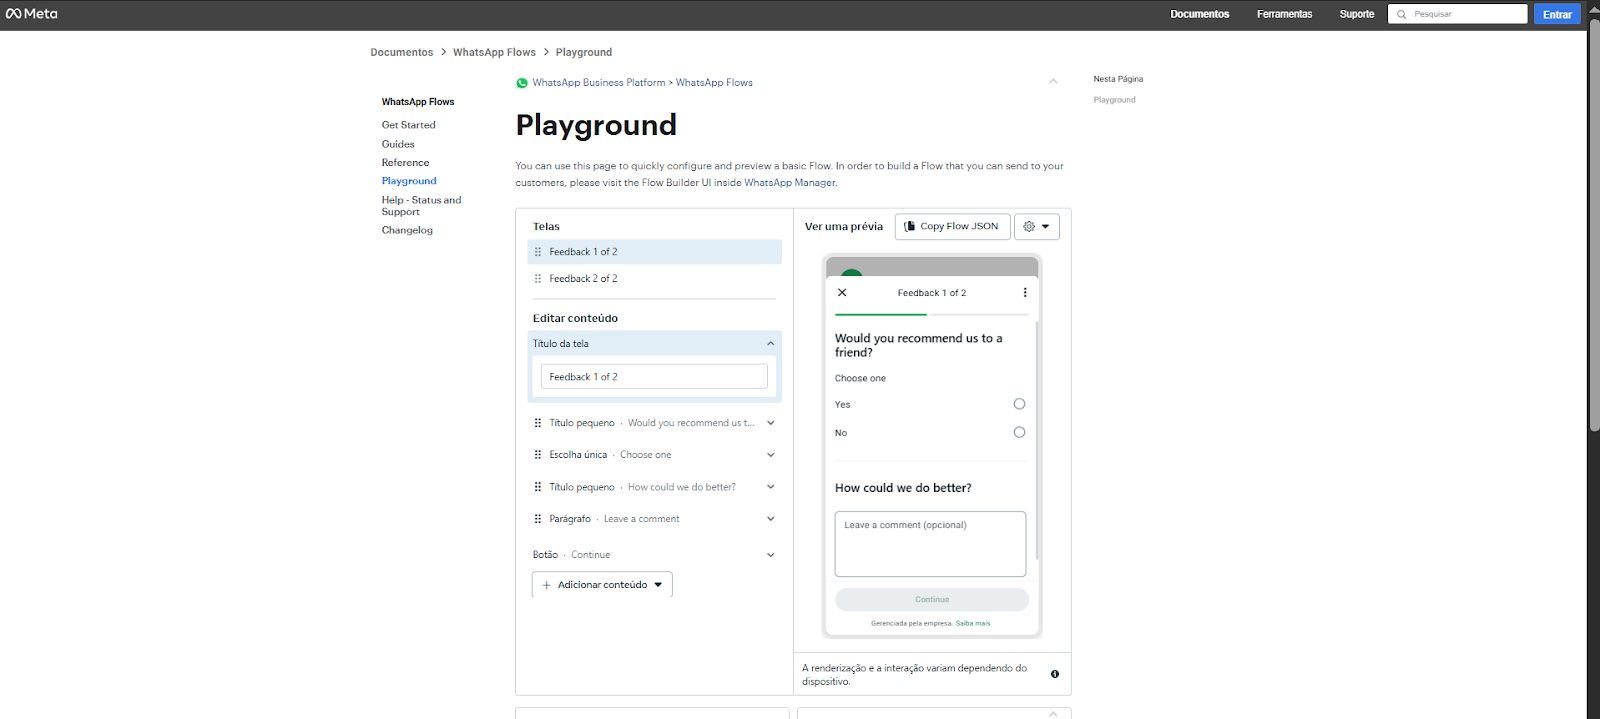Click WhatsApp Flows in the top breadcrumb
Screen dimensions: 1600x719
tap(494, 52)
